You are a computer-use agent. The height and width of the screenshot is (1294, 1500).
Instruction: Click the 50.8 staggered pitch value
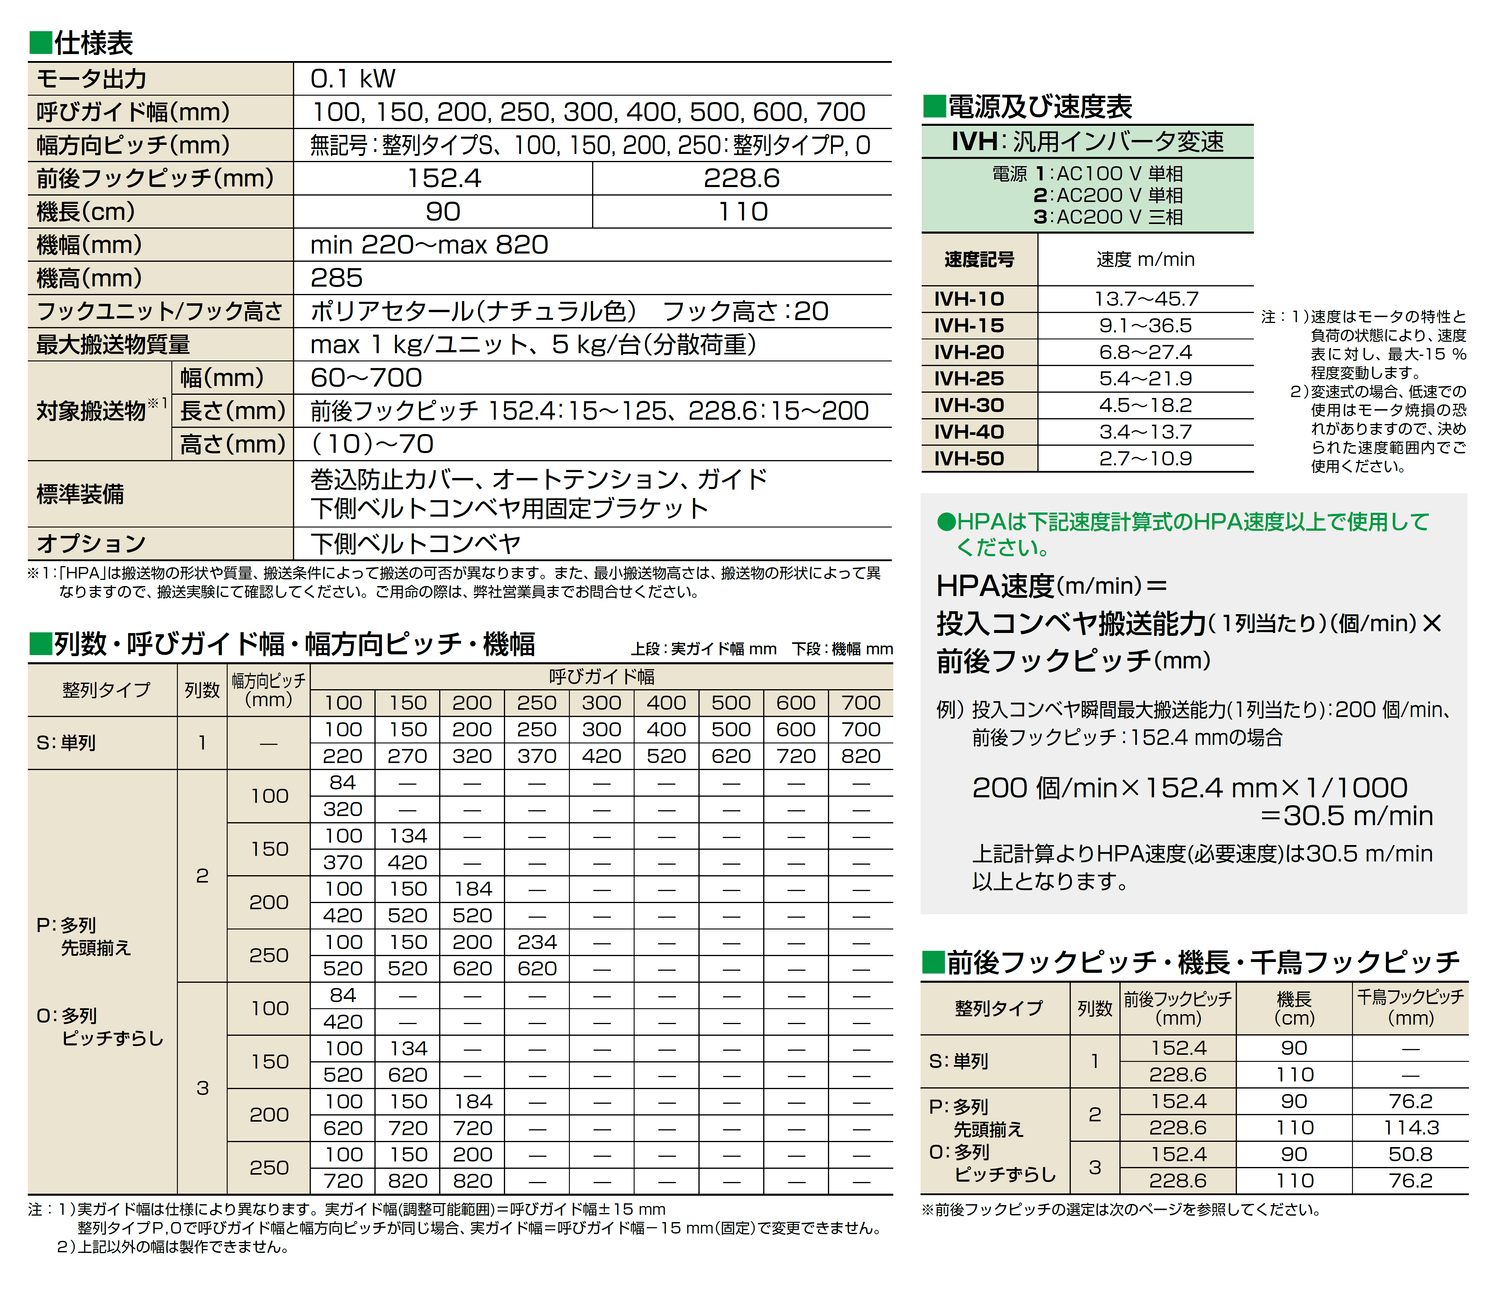[x=1411, y=1154]
